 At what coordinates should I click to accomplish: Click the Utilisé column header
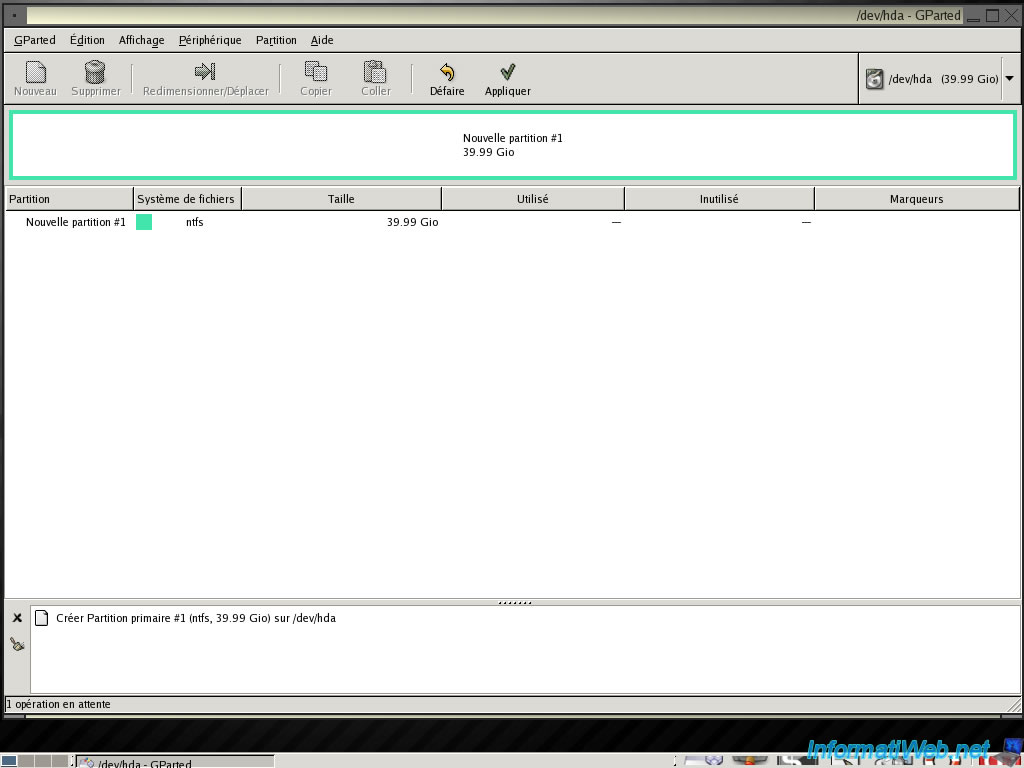[533, 199]
